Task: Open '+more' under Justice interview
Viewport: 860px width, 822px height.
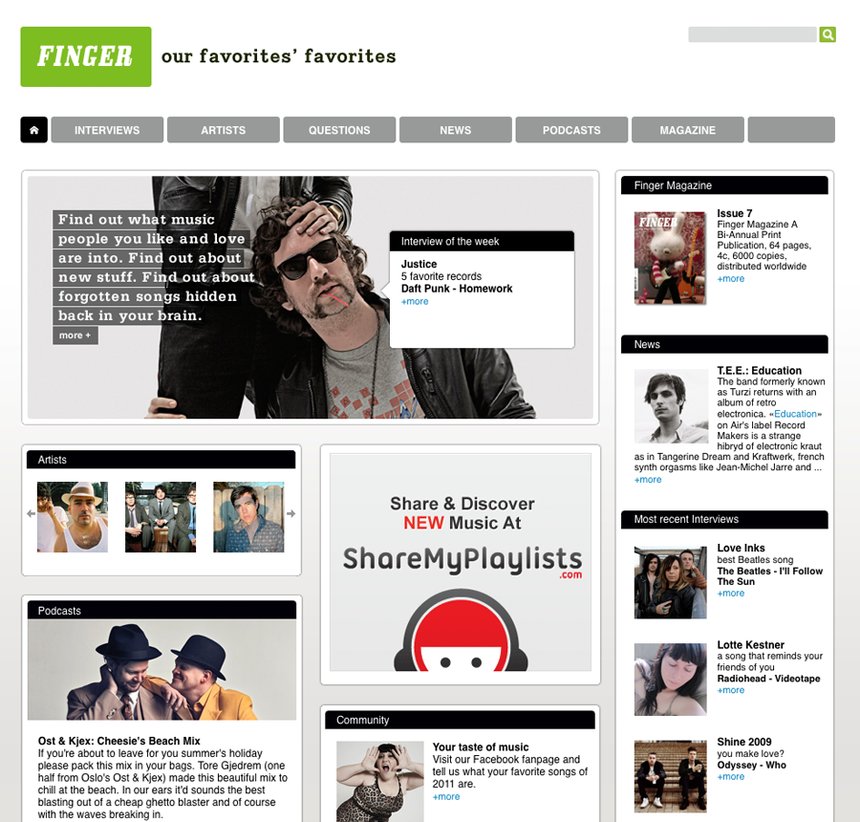Action: coord(415,302)
